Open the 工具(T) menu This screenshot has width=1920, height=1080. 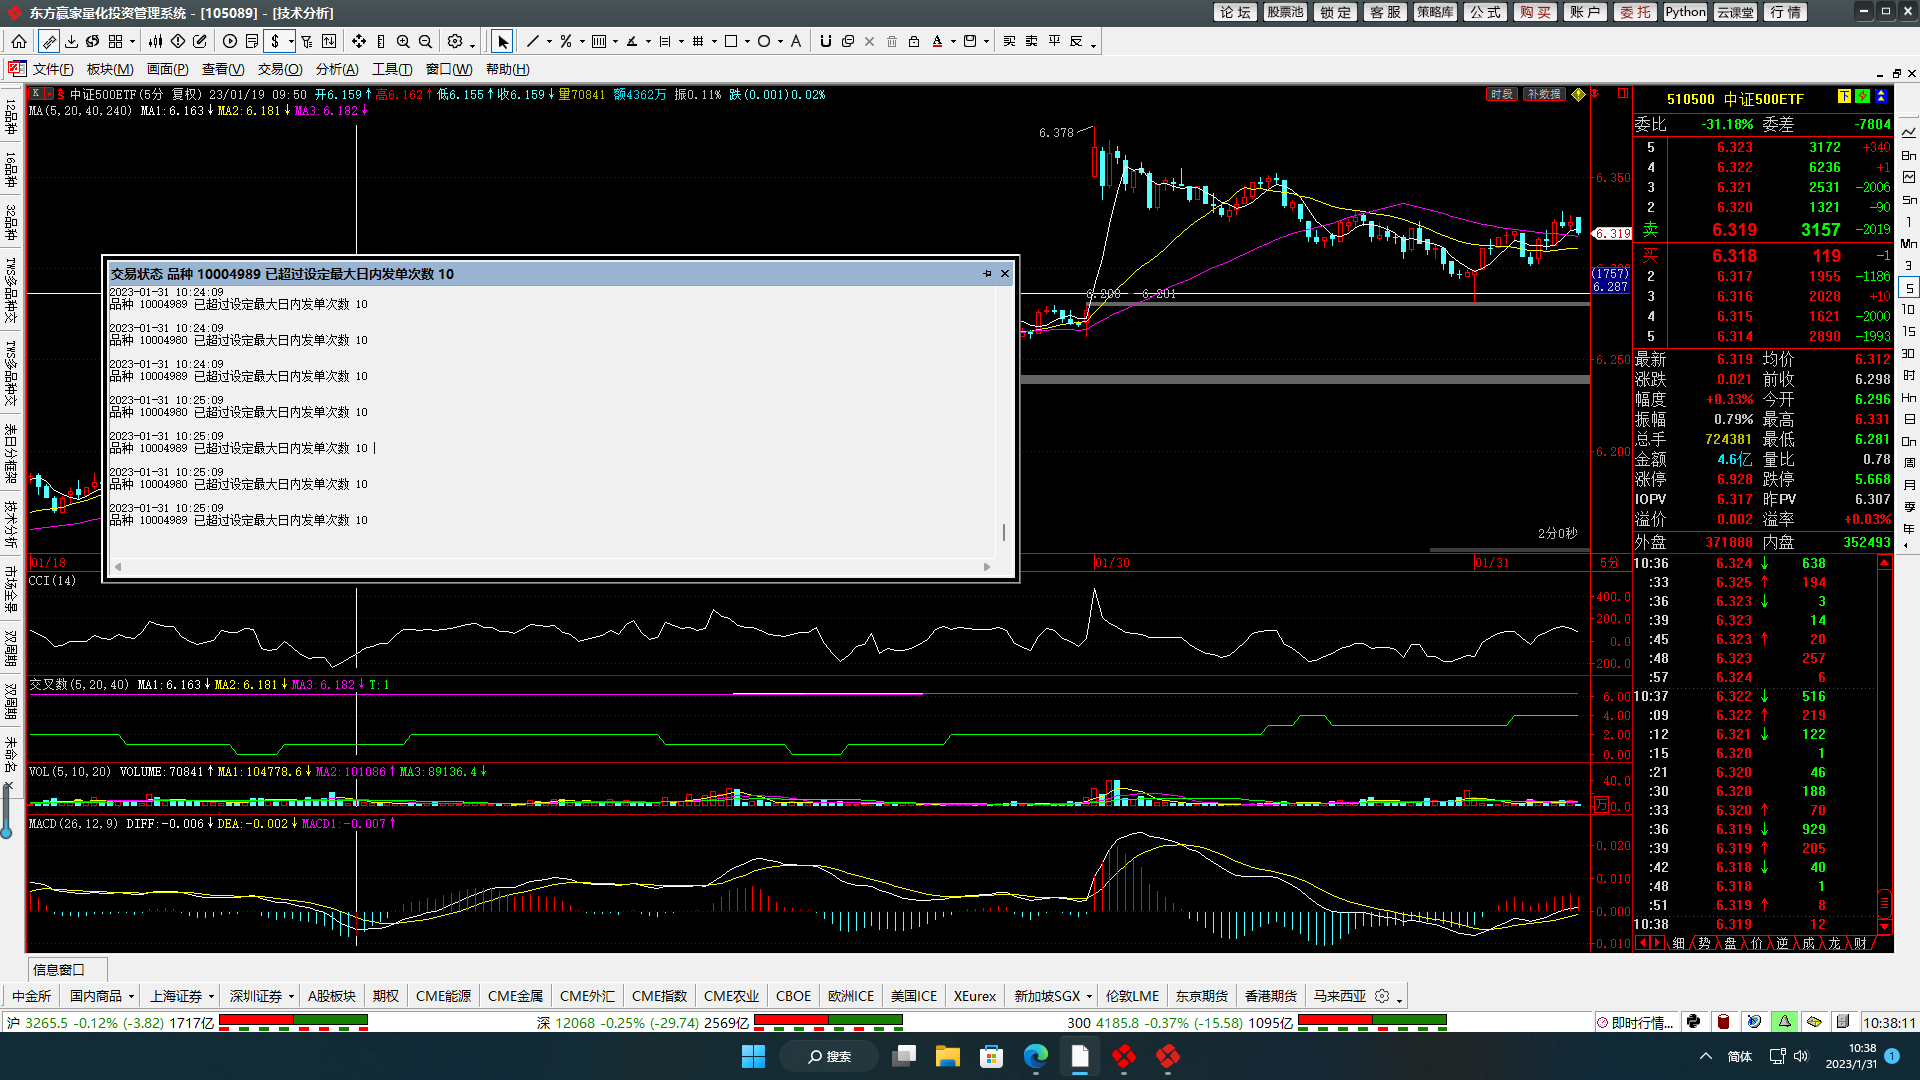[x=392, y=69]
